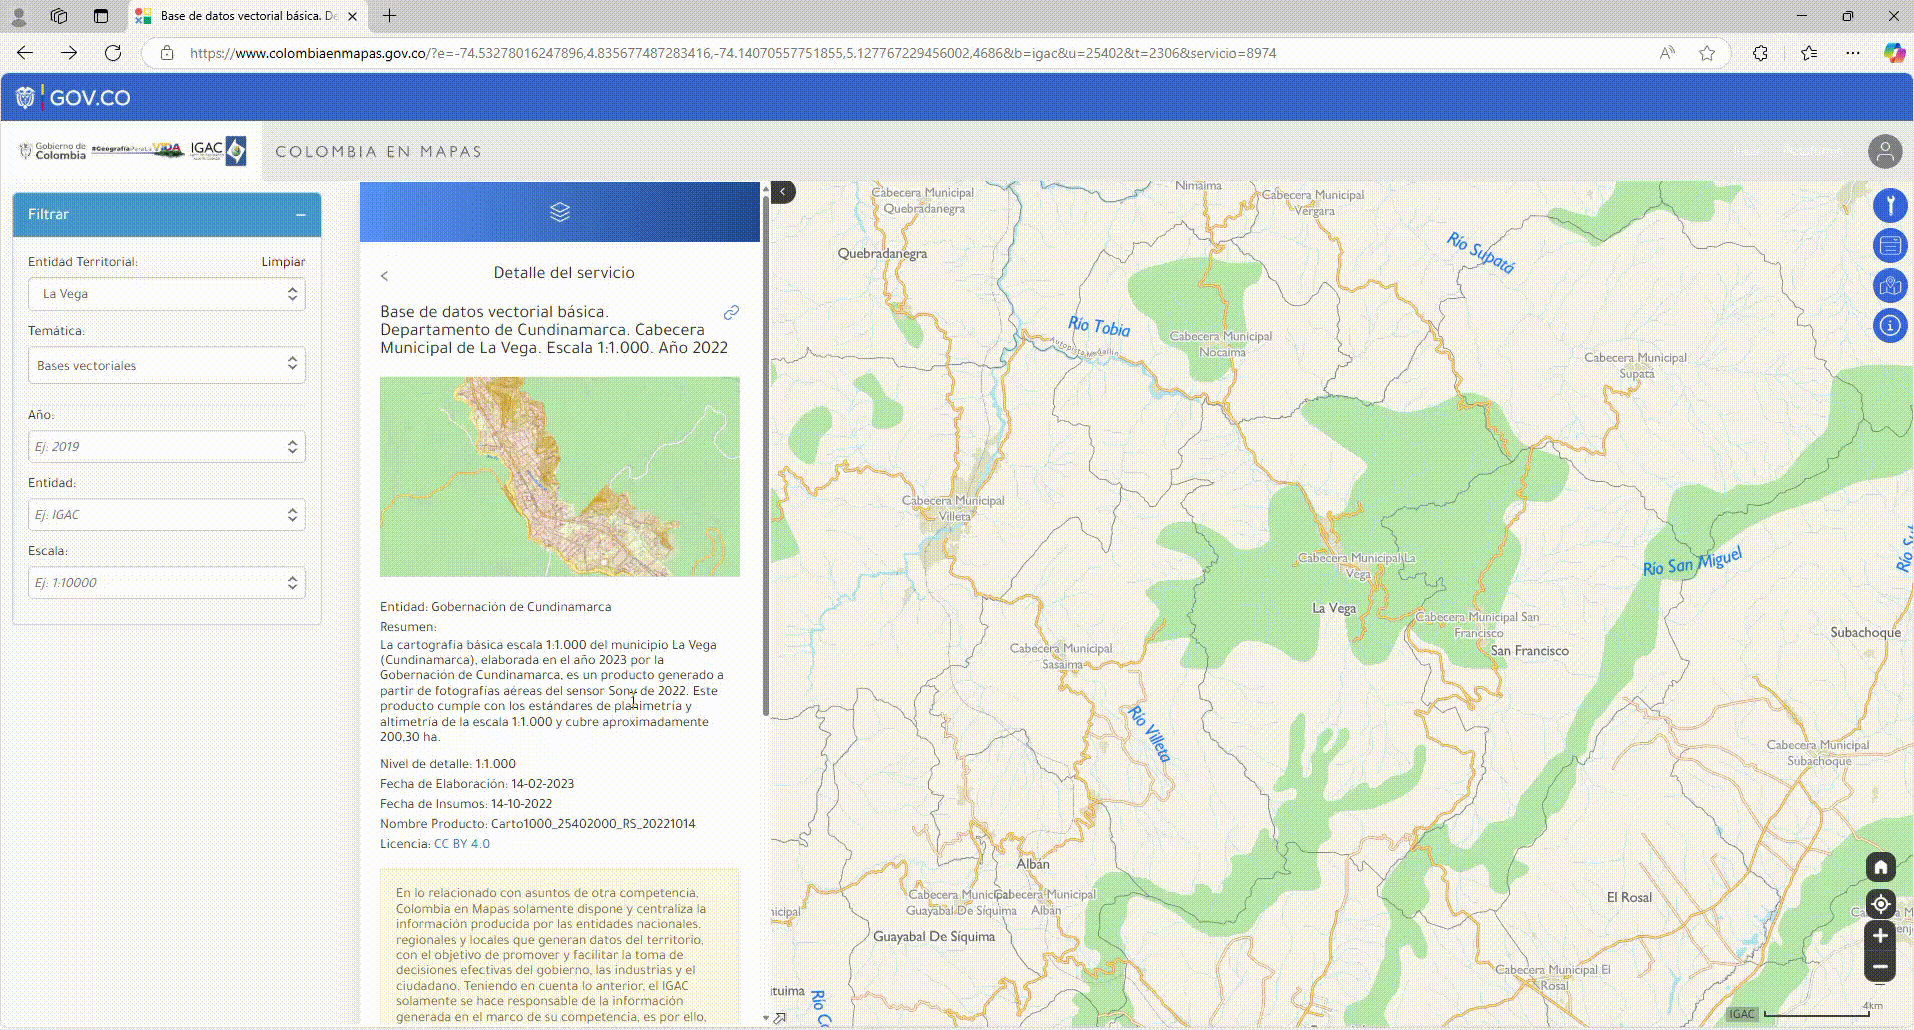Collapse the Filtrar panel with minus
The width and height of the screenshot is (1914, 1030).
pyautogui.click(x=300, y=215)
